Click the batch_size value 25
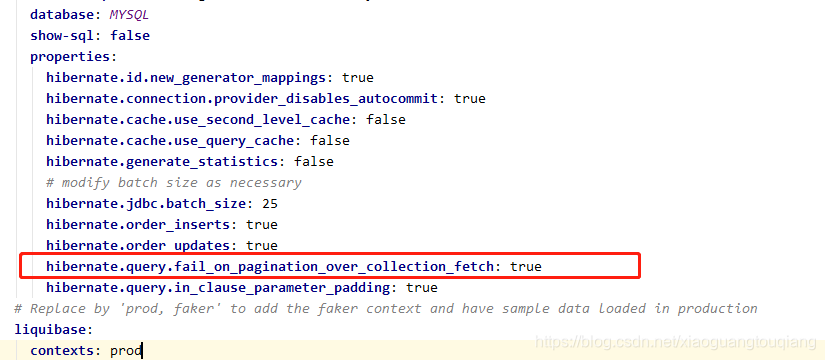 point(270,204)
